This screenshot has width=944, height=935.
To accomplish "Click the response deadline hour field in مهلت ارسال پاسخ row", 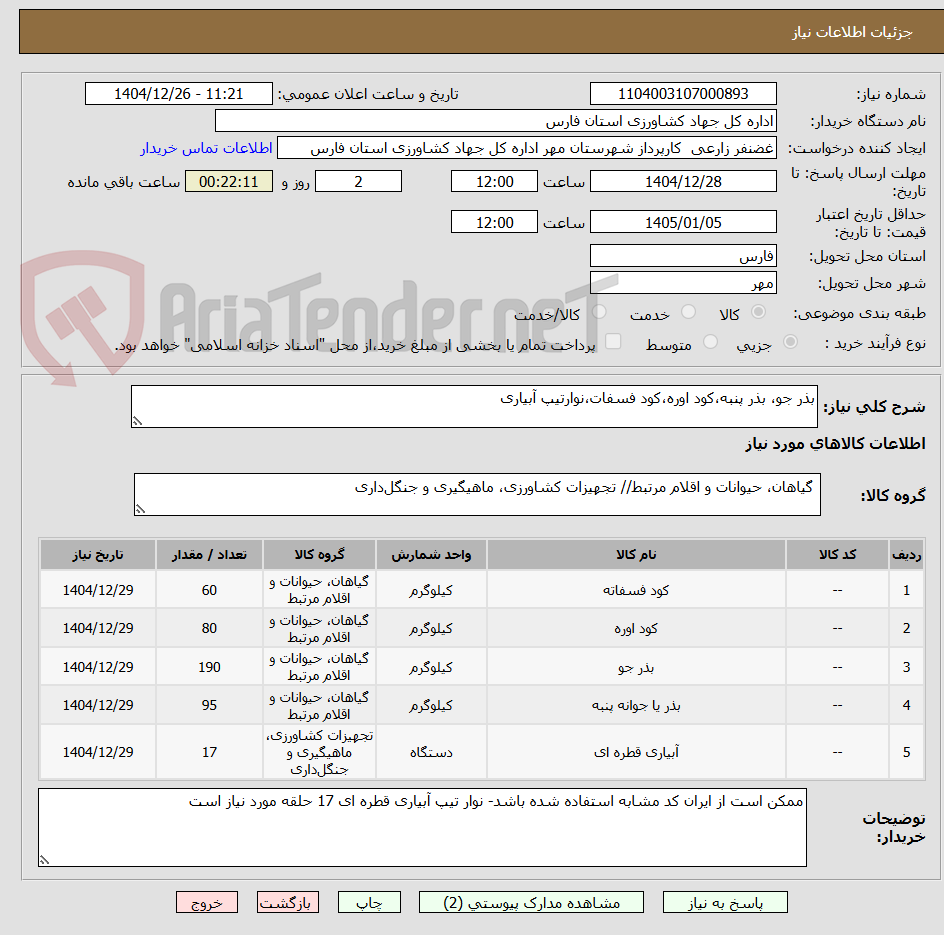I will click(494, 181).
